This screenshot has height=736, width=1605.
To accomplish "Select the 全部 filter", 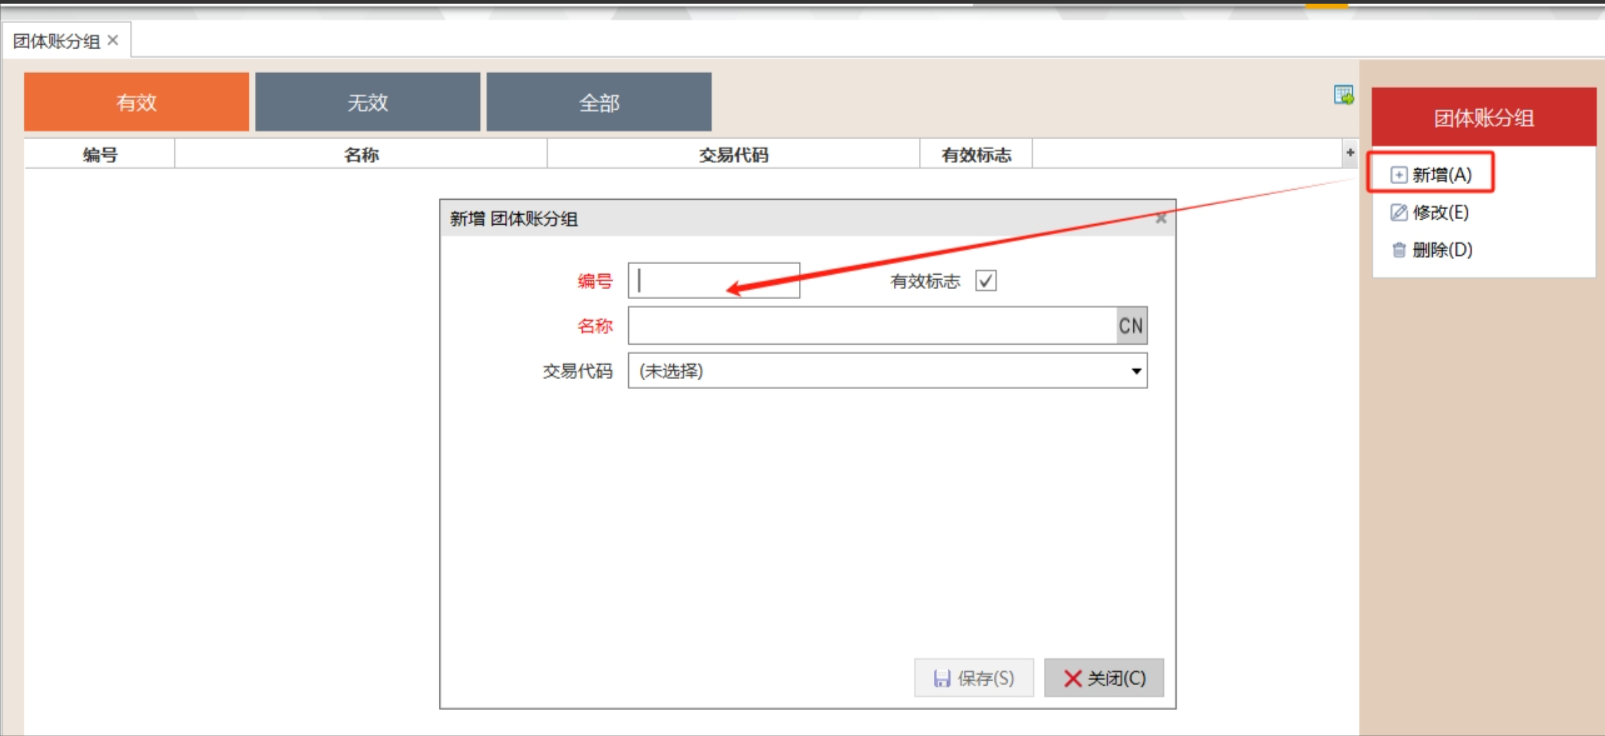I will pos(599,102).
